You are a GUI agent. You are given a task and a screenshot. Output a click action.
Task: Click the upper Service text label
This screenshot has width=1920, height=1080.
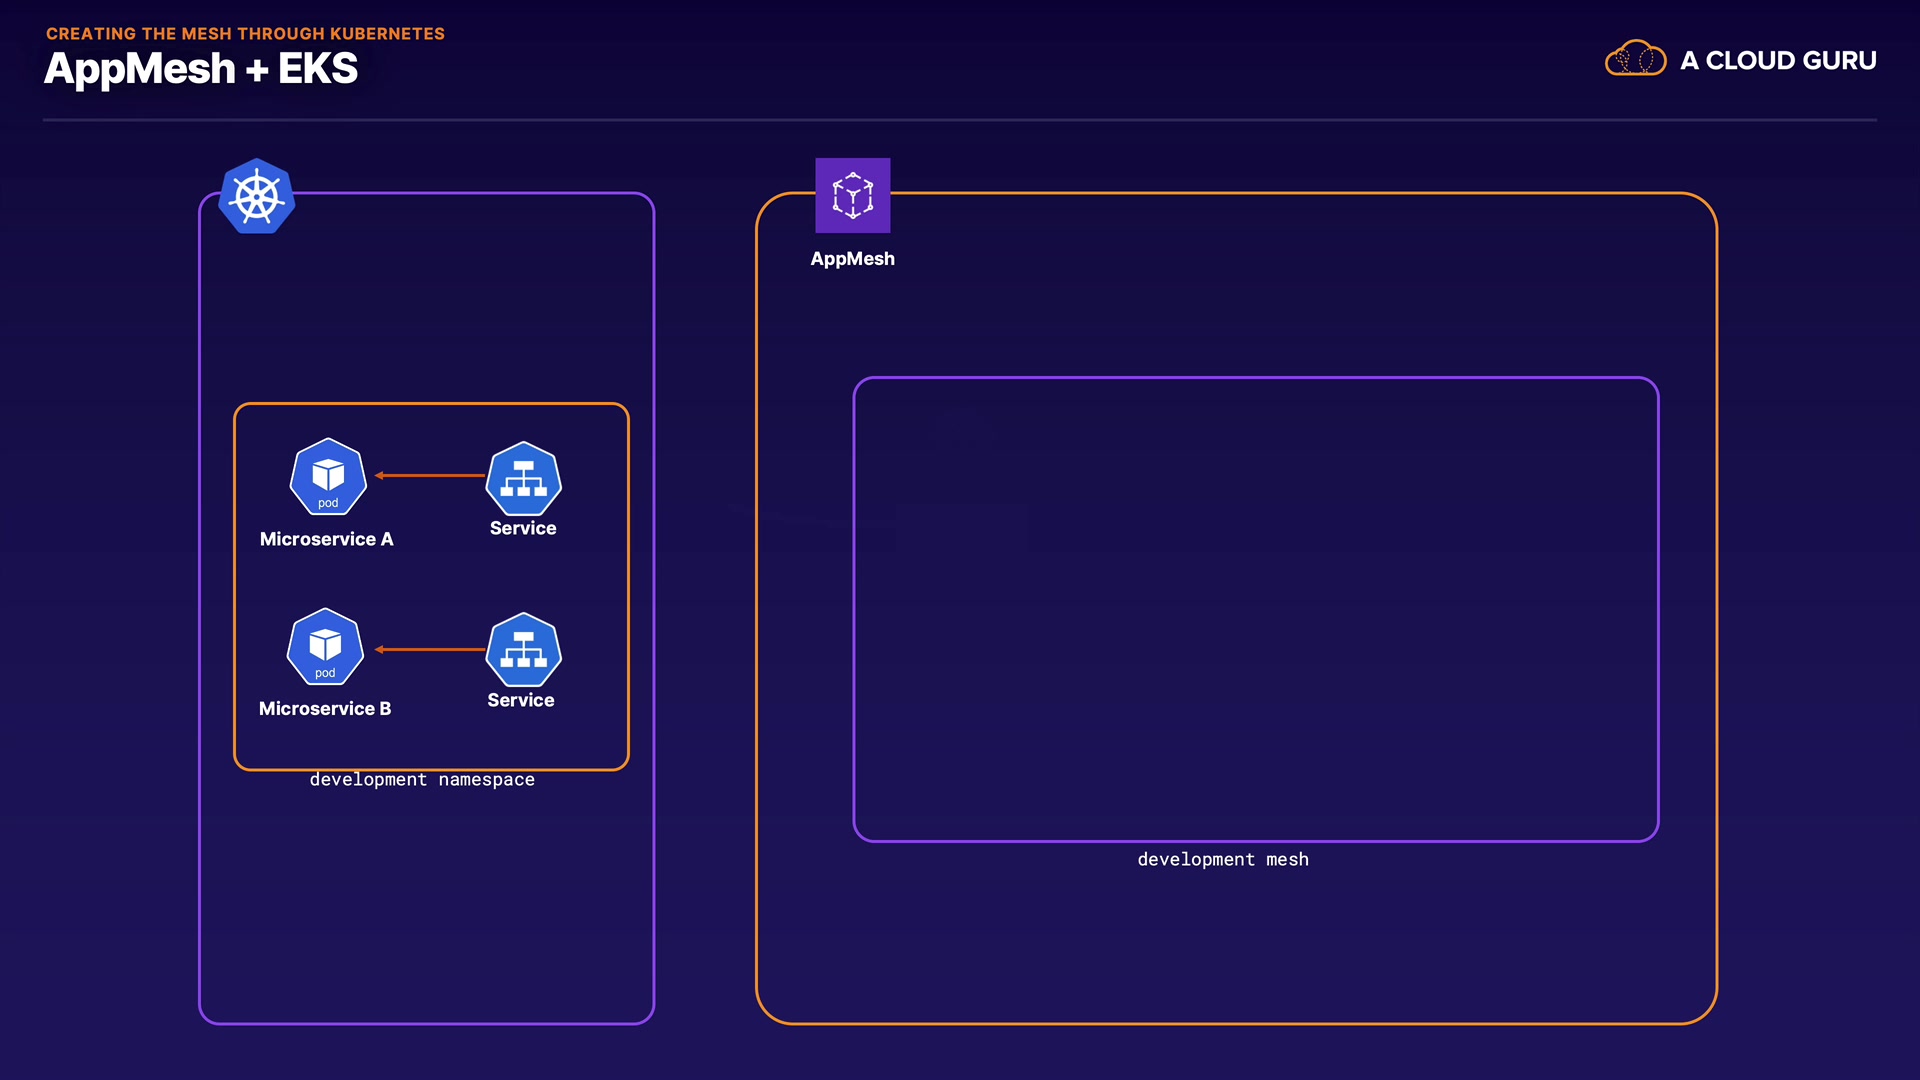[523, 528]
